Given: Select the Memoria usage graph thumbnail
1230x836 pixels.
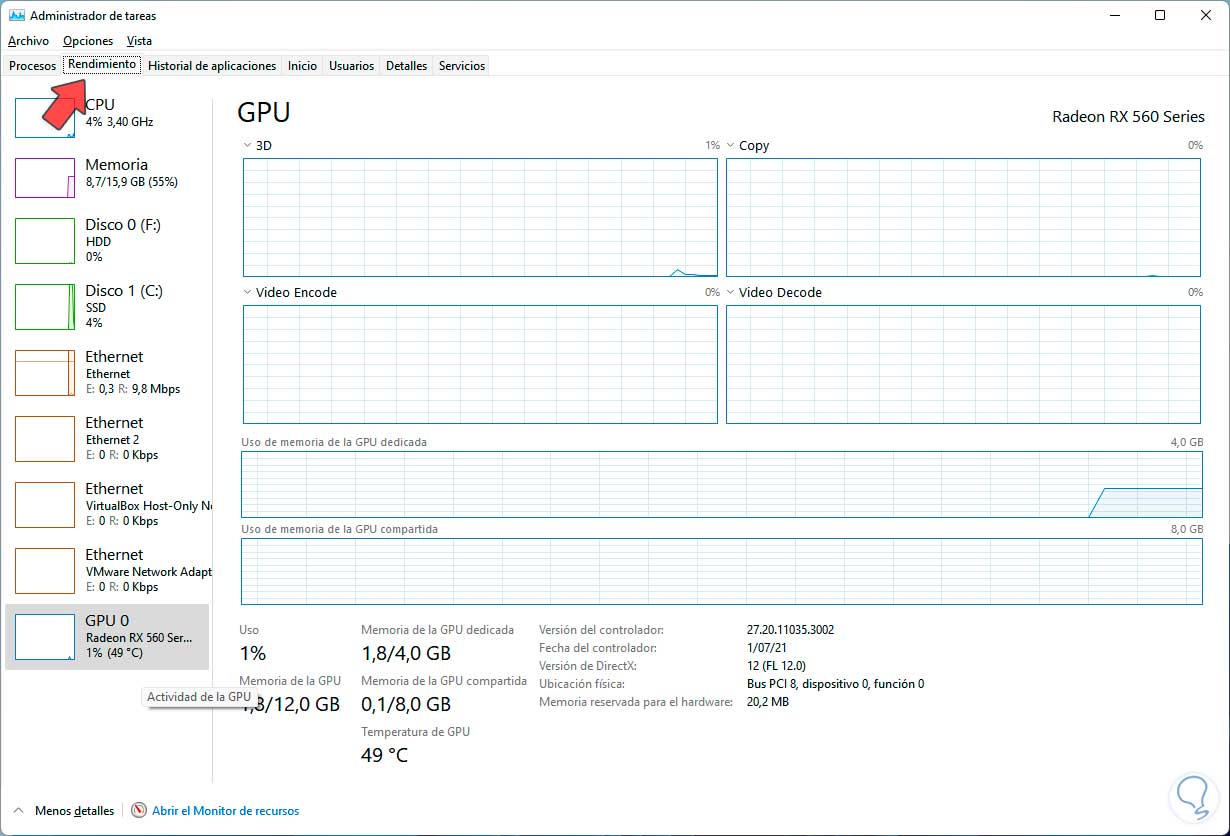Looking at the screenshot, I should click(x=45, y=178).
